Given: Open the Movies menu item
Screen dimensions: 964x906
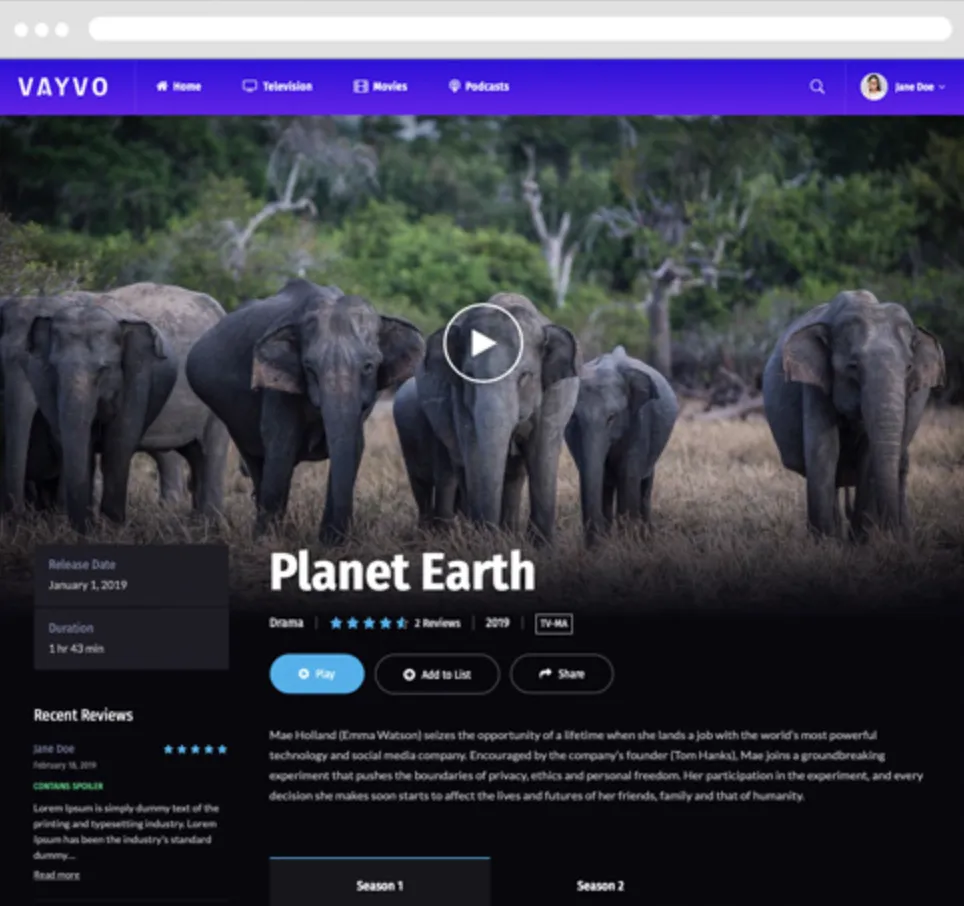Looking at the screenshot, I should click(380, 87).
